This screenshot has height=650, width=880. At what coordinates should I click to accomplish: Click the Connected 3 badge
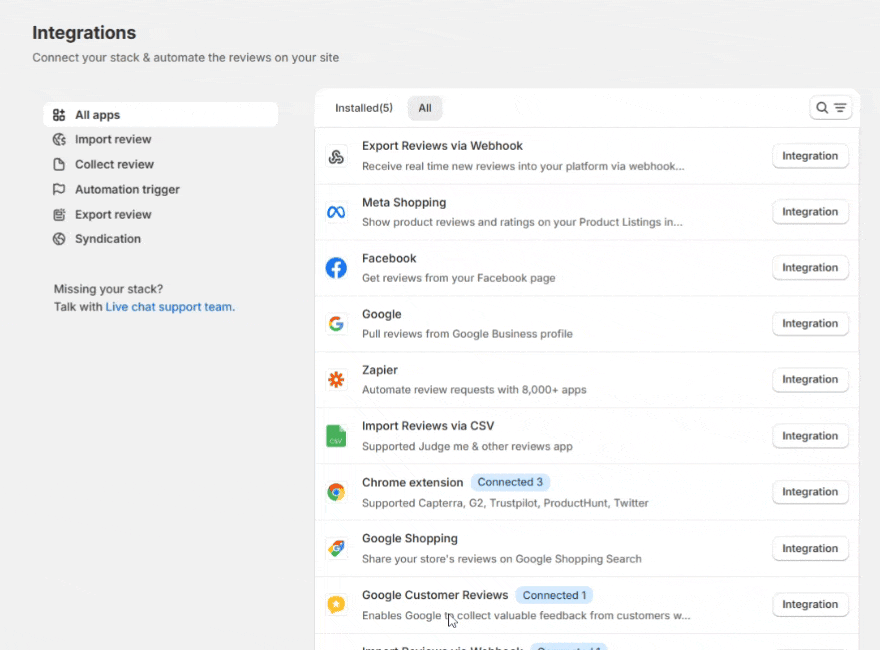click(x=510, y=482)
